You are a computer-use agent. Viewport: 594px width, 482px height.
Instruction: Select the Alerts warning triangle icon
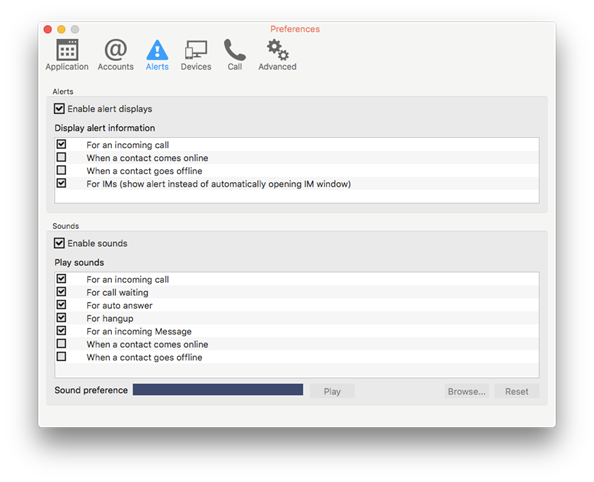click(157, 50)
